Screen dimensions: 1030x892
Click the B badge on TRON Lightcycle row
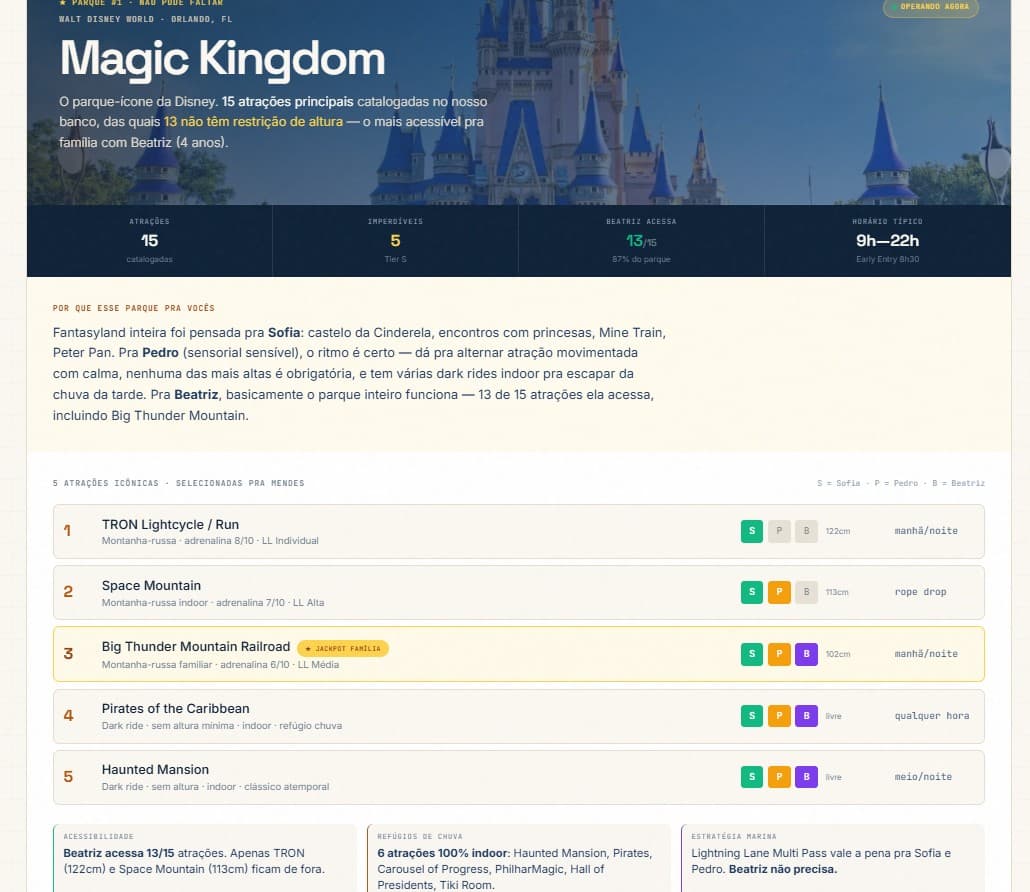point(806,531)
